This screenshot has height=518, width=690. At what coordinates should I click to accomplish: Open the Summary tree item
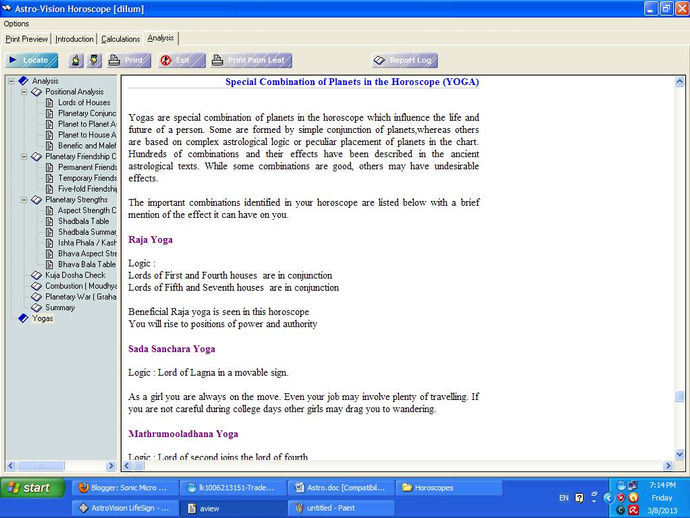tap(60, 308)
